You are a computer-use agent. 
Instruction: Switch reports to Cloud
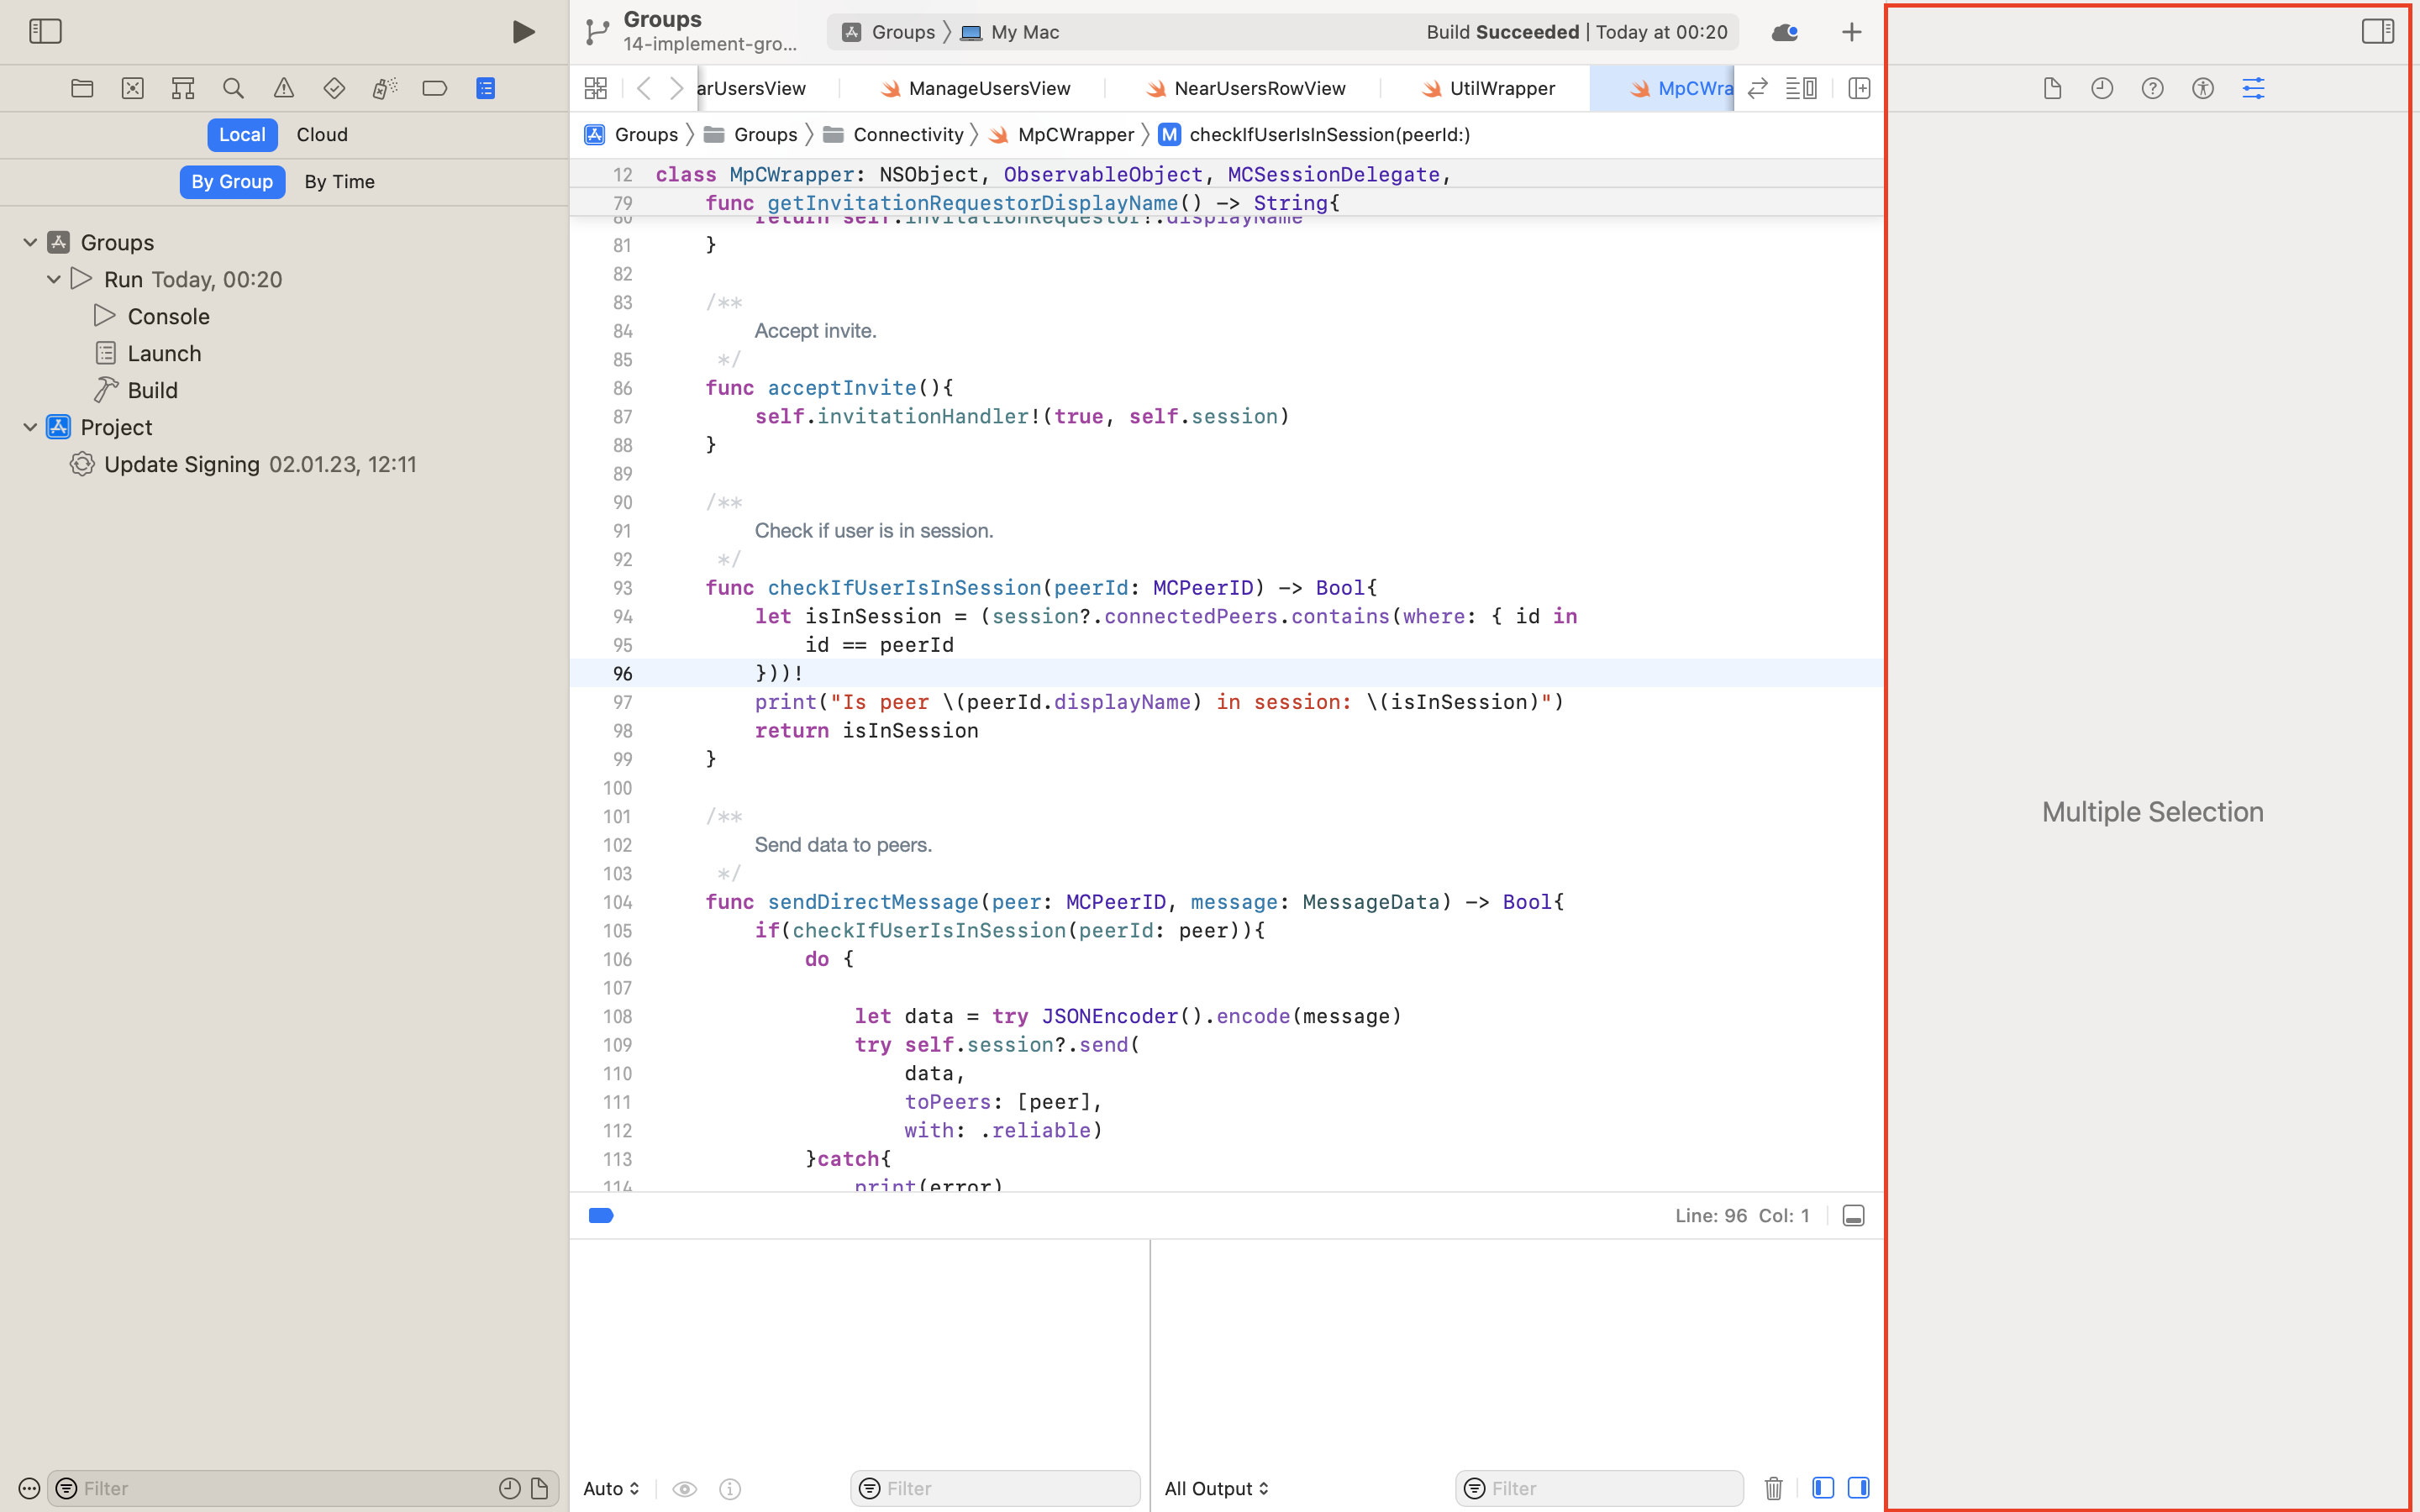pos(322,134)
